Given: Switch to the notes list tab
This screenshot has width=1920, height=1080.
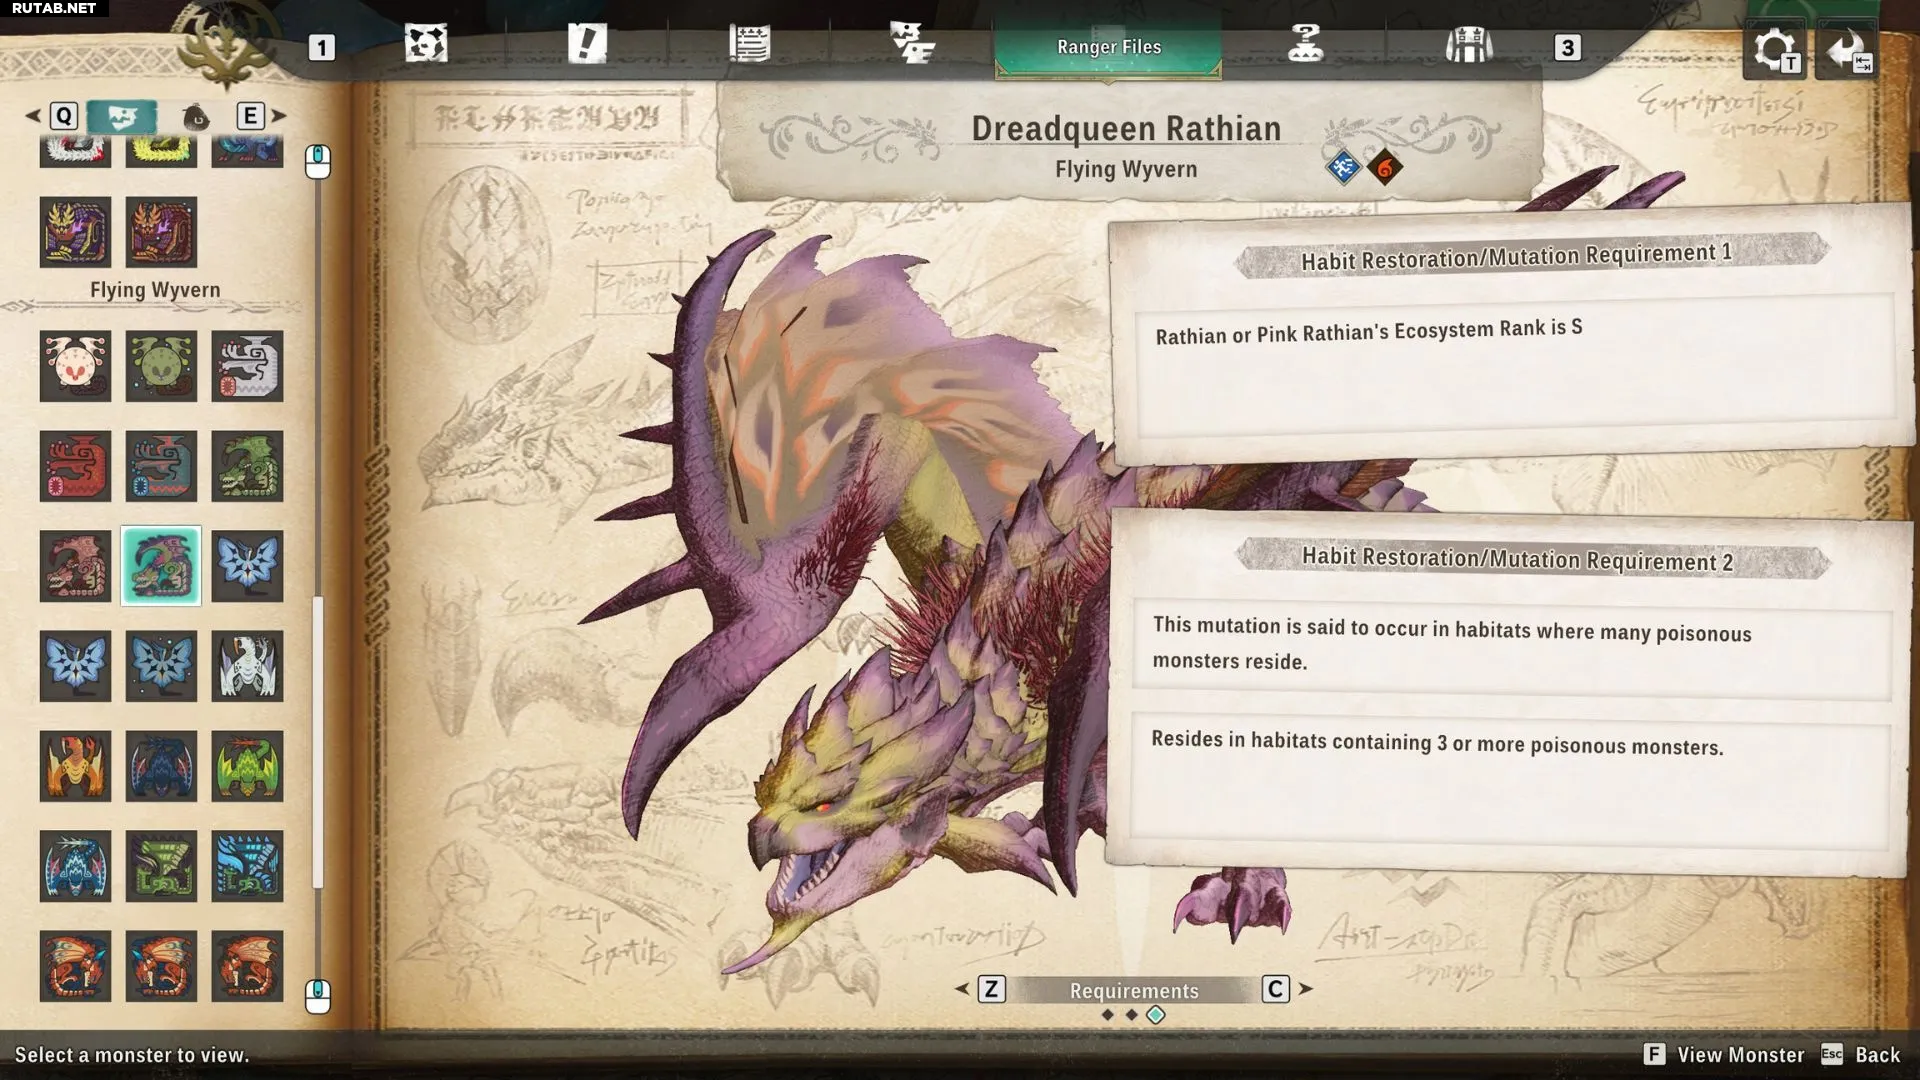Looking at the screenshot, I should [749, 45].
